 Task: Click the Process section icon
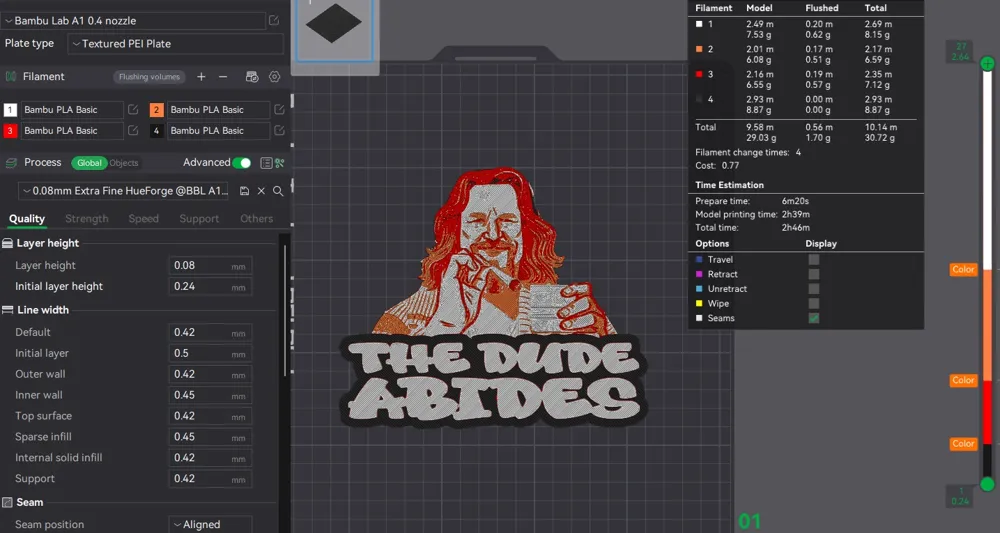click(10, 163)
